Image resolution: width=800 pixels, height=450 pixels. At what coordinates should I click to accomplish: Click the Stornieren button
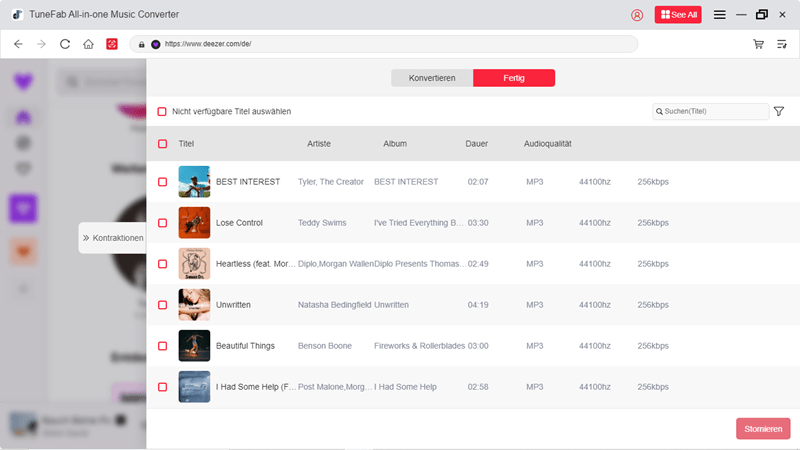pyautogui.click(x=763, y=429)
